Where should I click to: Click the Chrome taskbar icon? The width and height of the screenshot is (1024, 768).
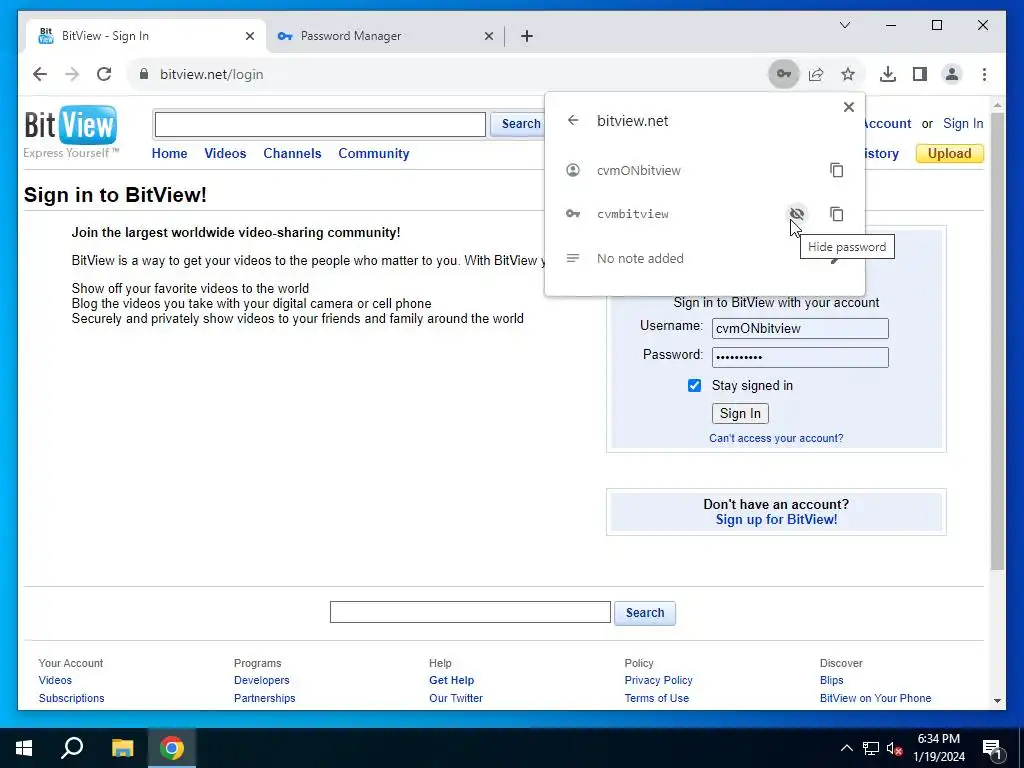[172, 748]
